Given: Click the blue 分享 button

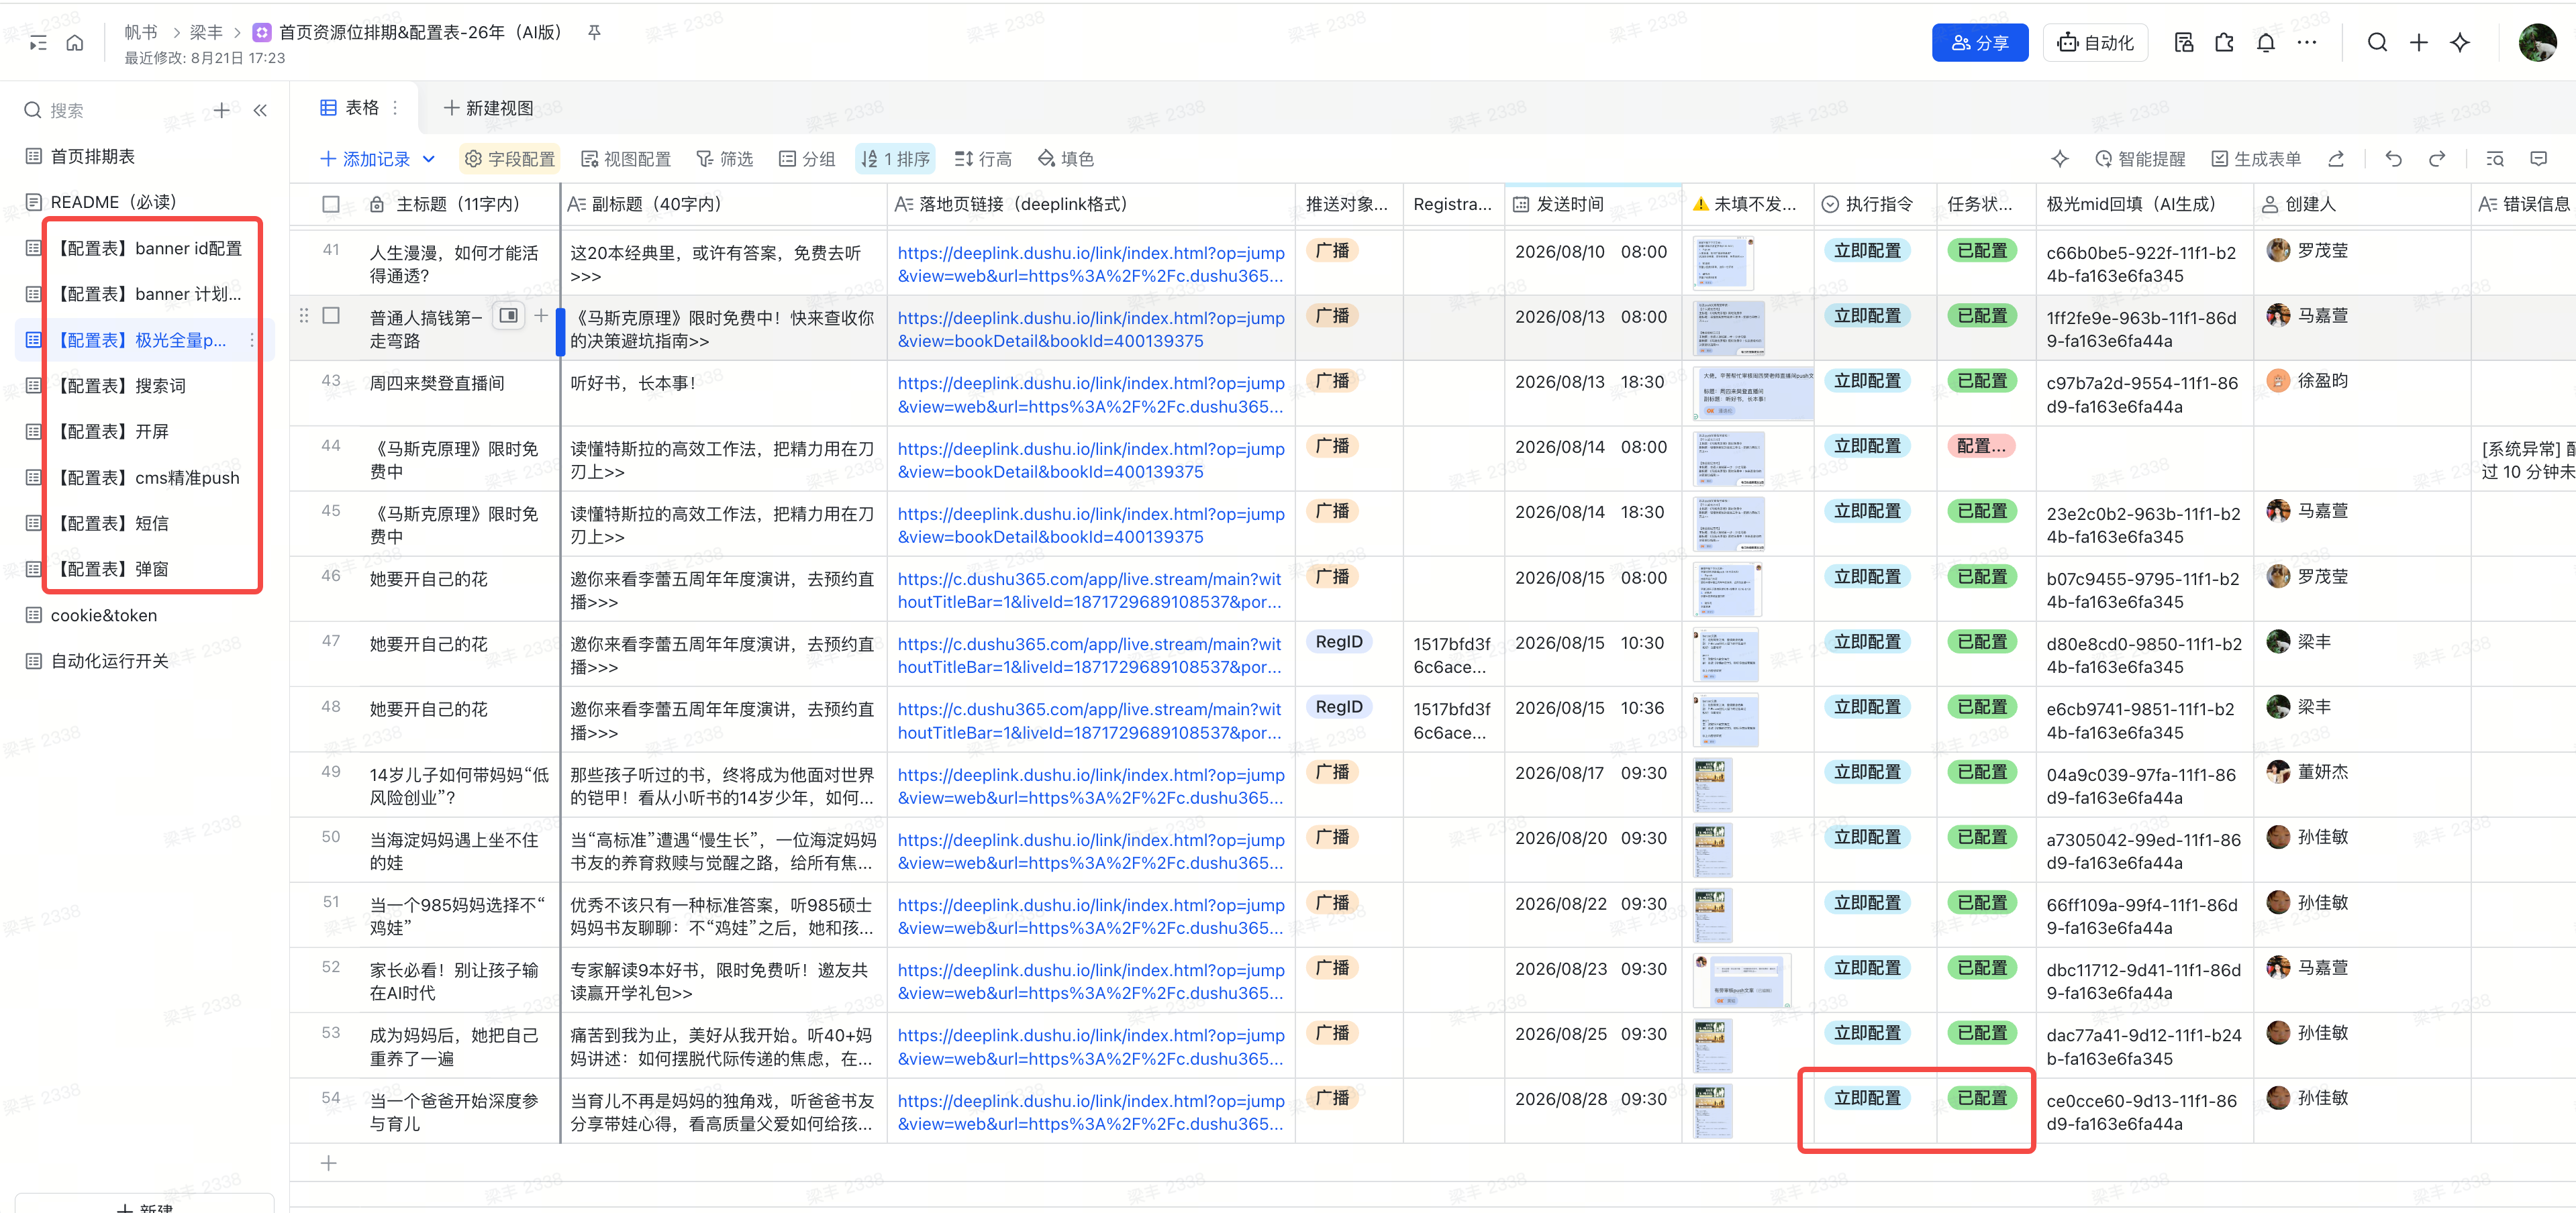Looking at the screenshot, I should point(1980,43).
